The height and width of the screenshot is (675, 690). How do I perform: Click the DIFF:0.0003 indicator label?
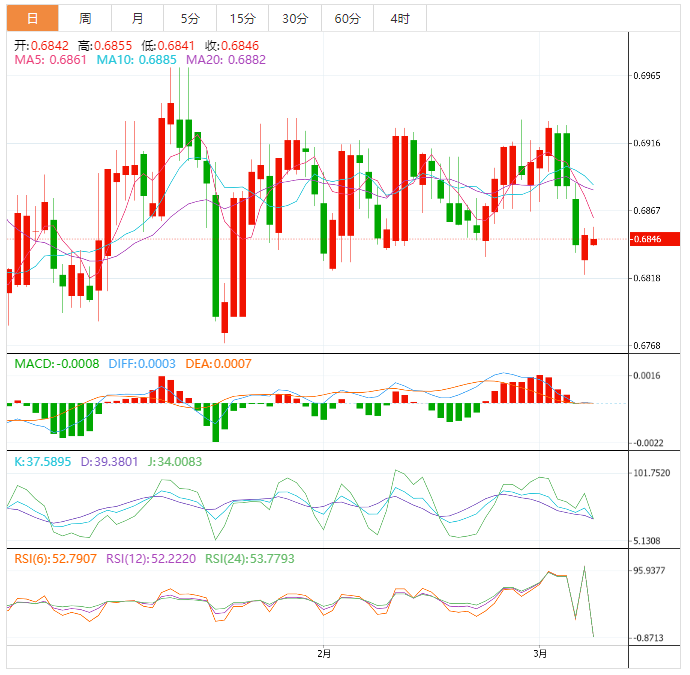coord(142,364)
